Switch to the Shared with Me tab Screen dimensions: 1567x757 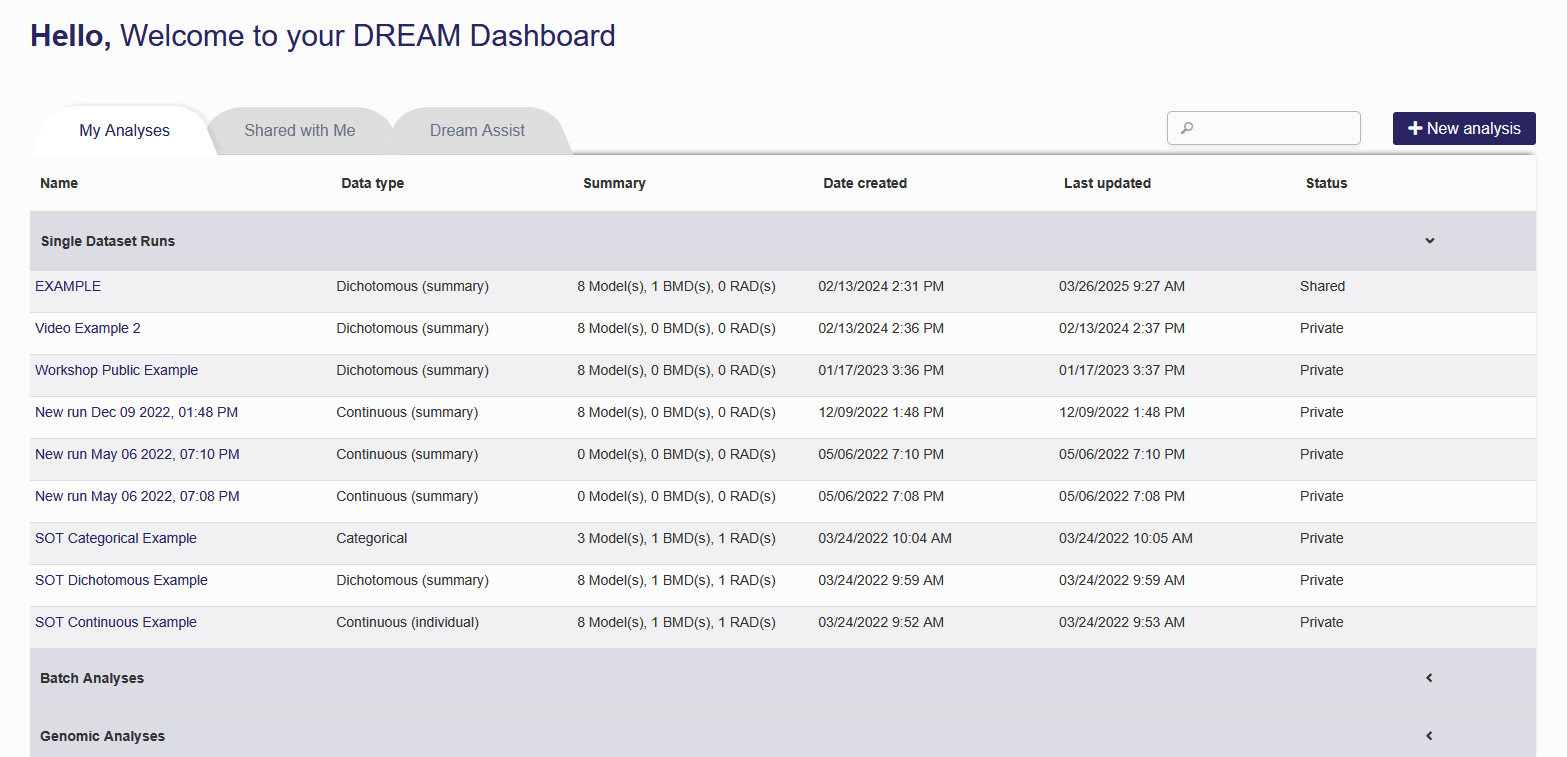click(x=300, y=130)
